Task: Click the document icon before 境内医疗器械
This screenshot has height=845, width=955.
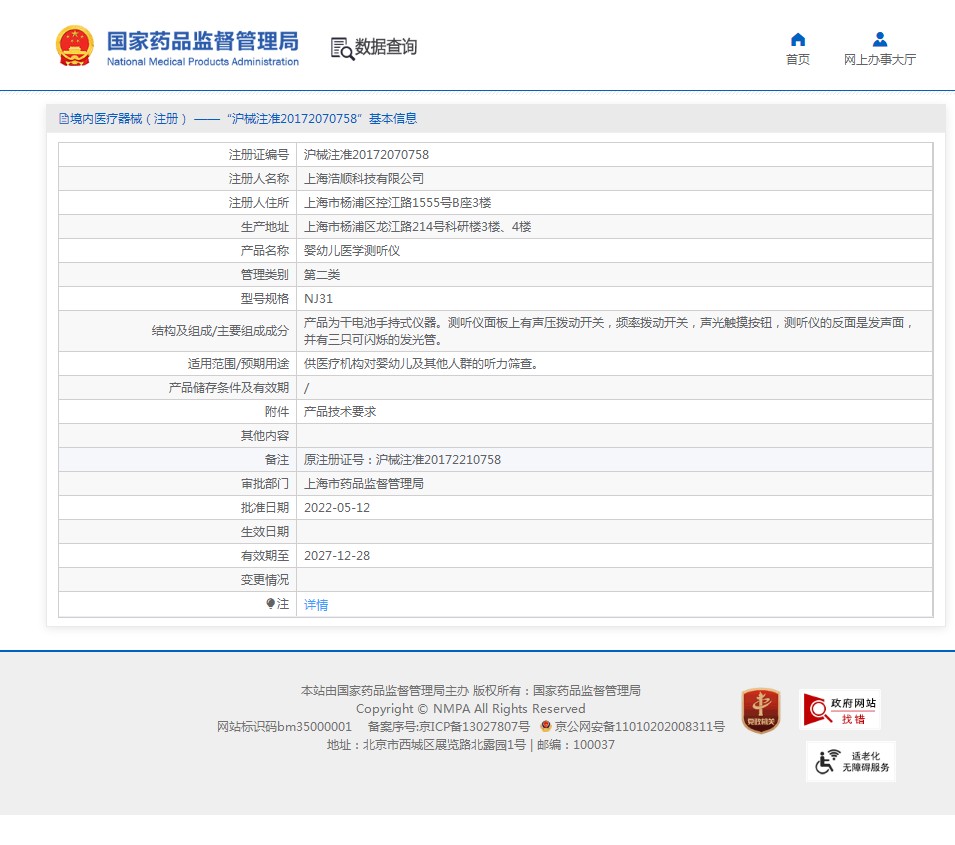Action: point(63,119)
